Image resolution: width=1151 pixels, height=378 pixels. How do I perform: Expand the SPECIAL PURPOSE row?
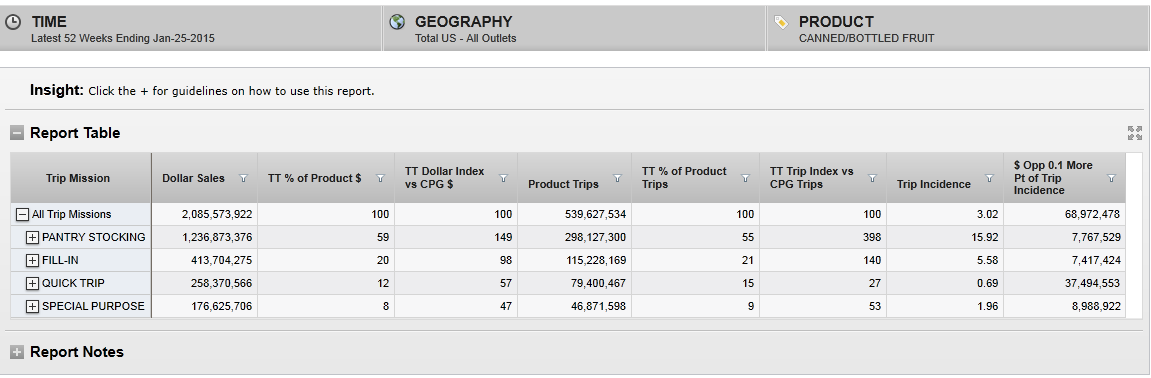(32, 307)
